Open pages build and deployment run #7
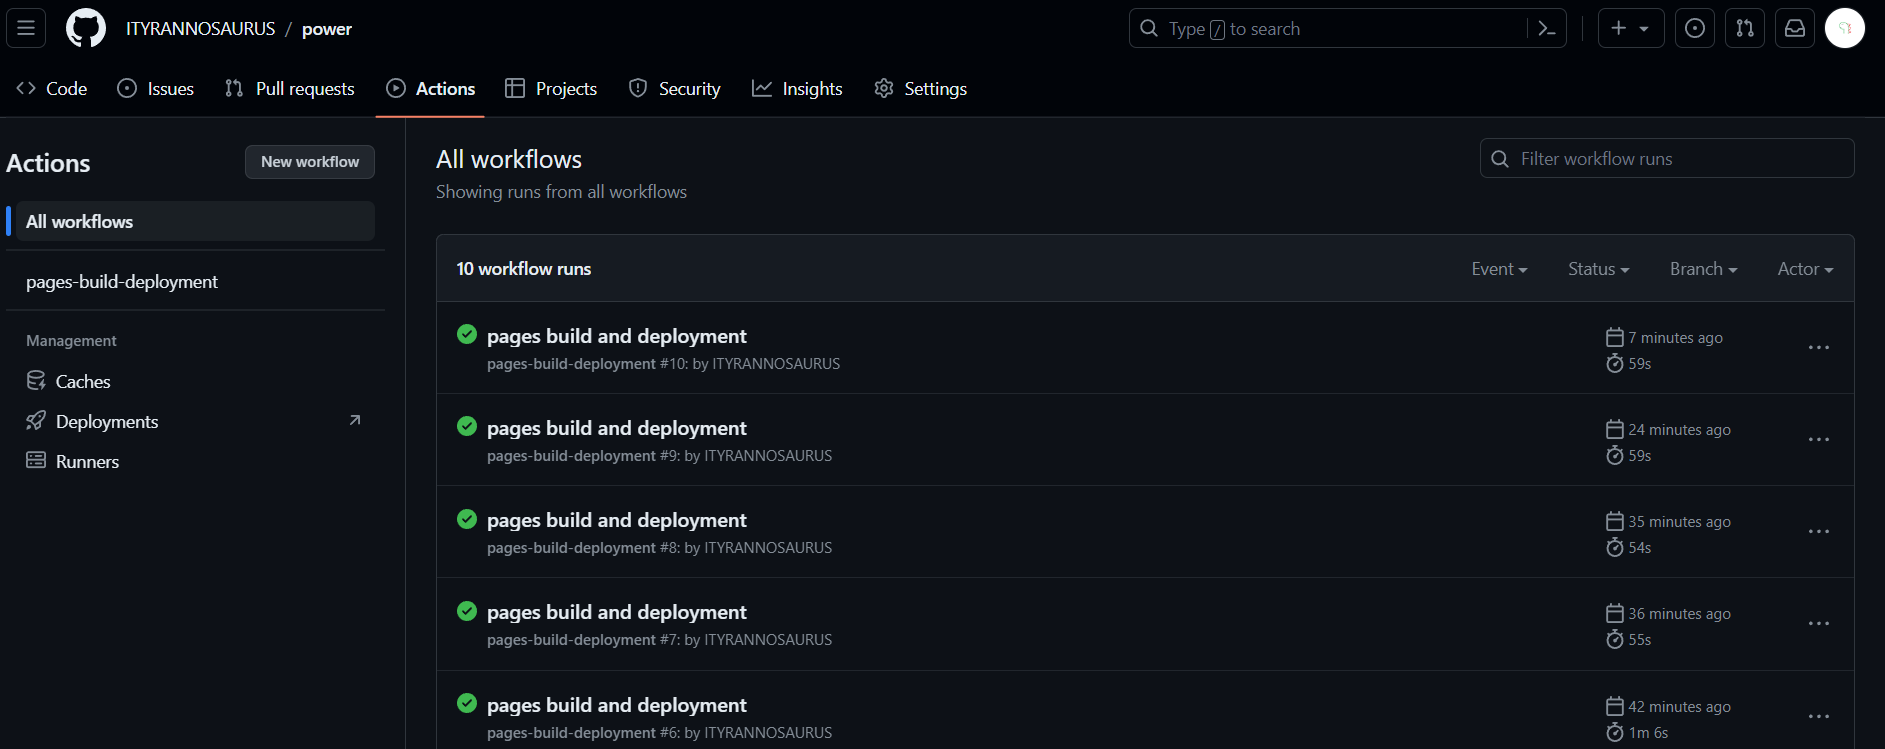Screen dimensions: 1885x749 coord(616,612)
